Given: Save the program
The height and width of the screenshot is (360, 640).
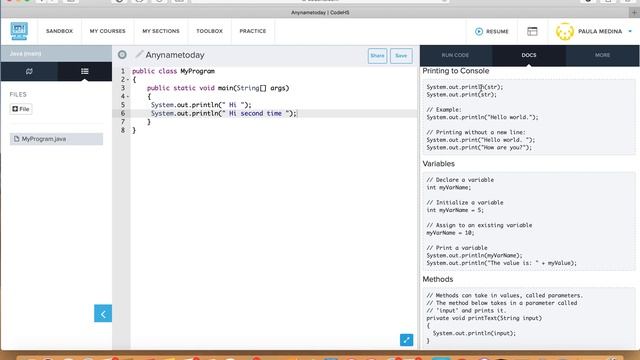Looking at the screenshot, I should click(x=401, y=56).
